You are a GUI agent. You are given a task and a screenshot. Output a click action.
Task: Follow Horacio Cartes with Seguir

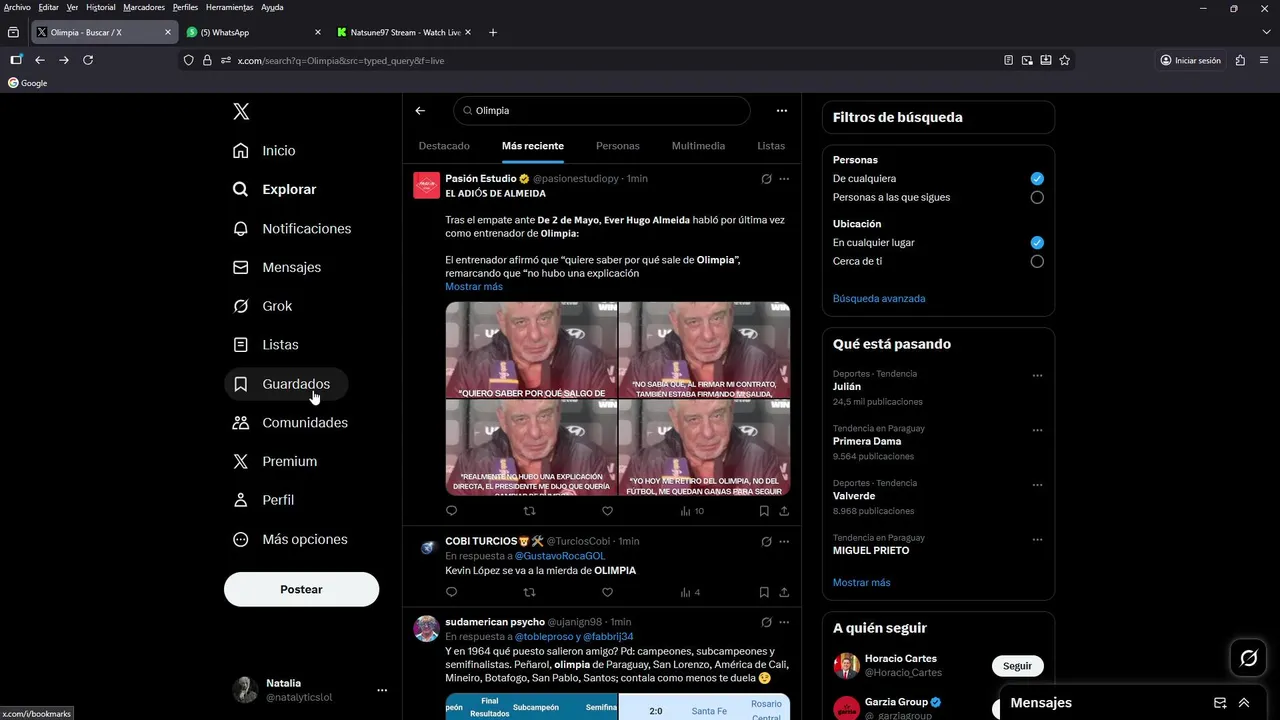pyautogui.click(x=1017, y=666)
